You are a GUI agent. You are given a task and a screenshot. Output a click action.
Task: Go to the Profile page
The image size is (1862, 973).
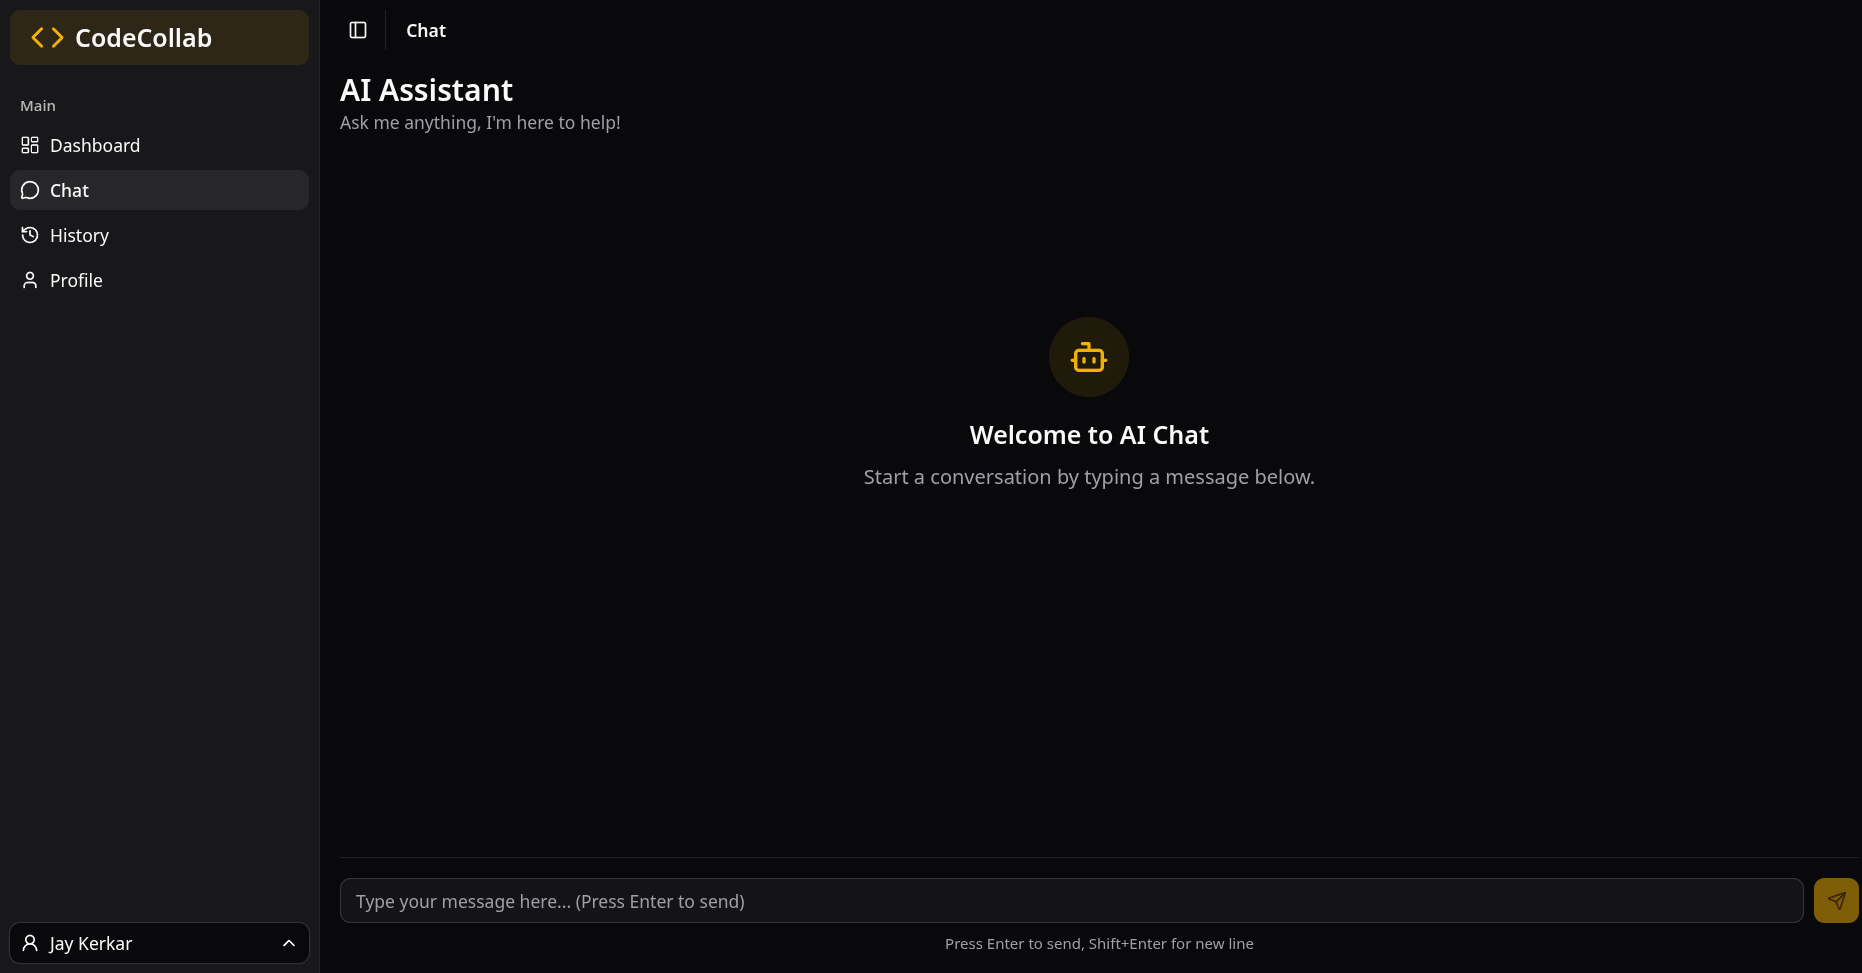[76, 280]
